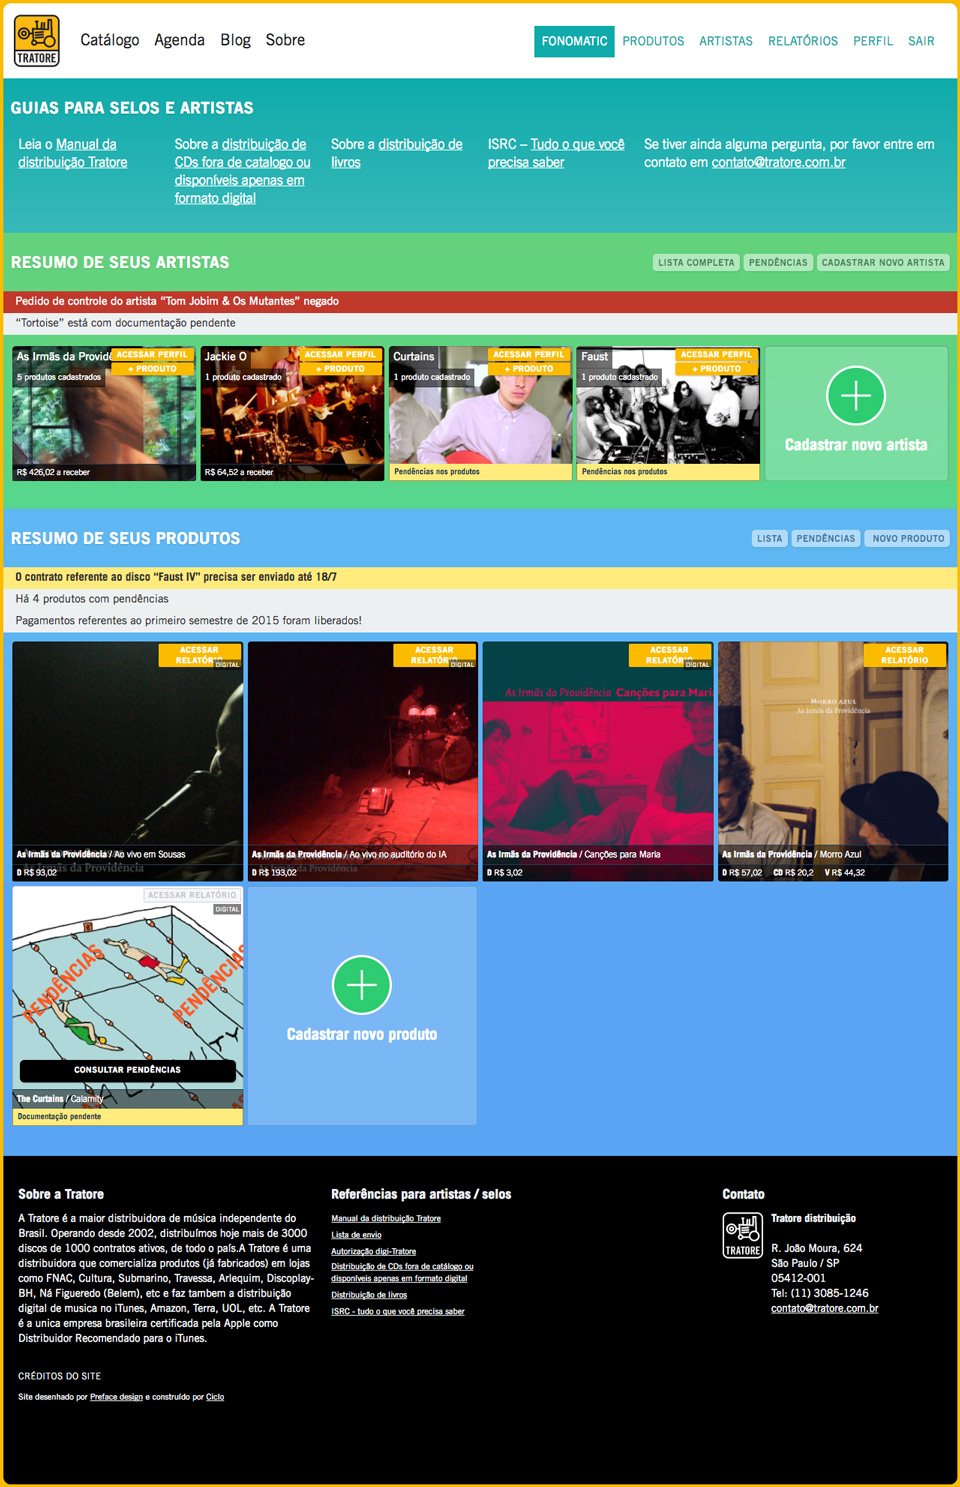This screenshot has width=960, height=1487.
Task: Click + PRODUTO on As Irmãs da Providência card
Action: 152,368
